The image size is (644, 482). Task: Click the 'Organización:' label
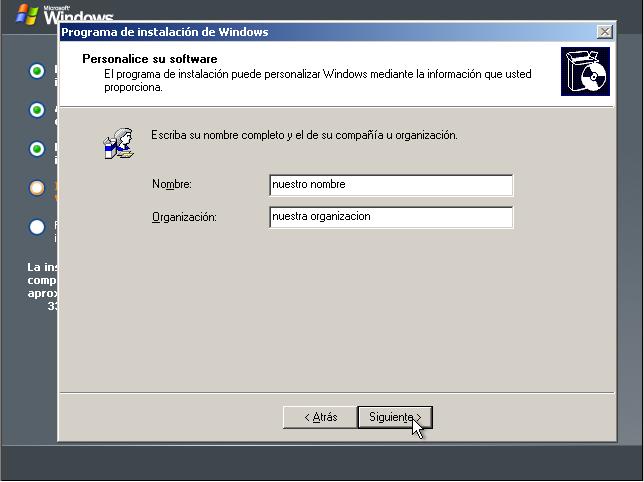(184, 217)
